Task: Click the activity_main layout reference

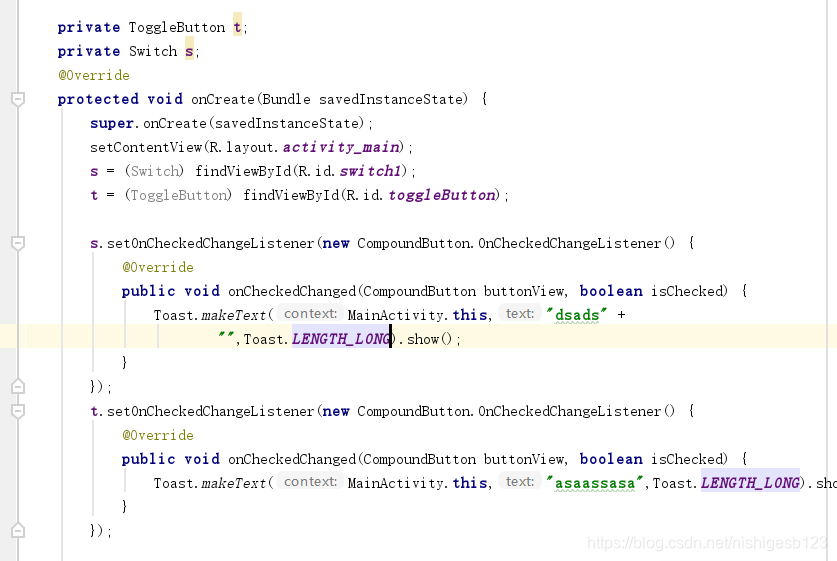Action: pyautogui.click(x=341, y=147)
